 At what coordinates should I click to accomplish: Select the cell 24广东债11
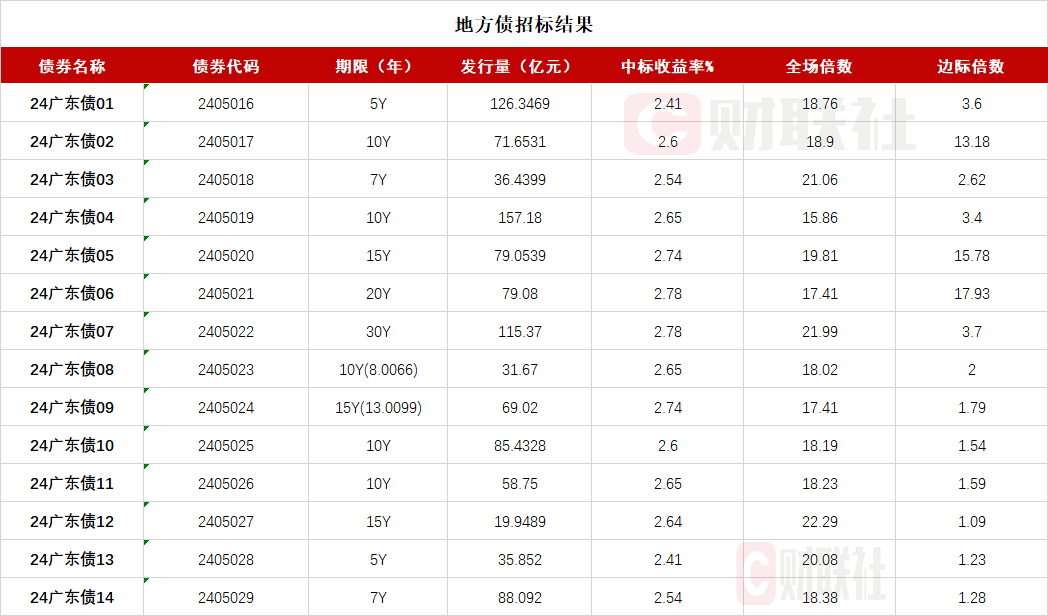(x=72, y=484)
